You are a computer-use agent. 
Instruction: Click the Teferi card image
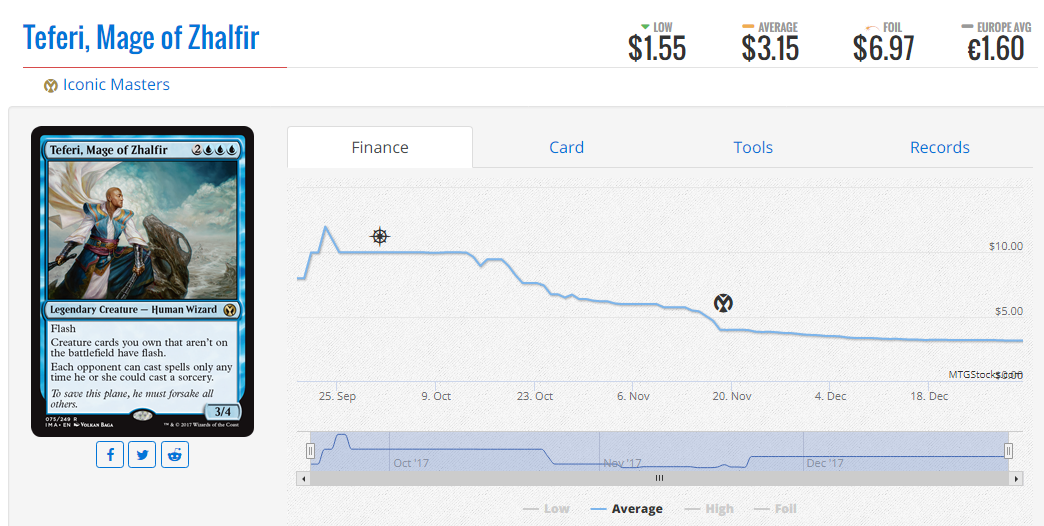[x=142, y=281]
